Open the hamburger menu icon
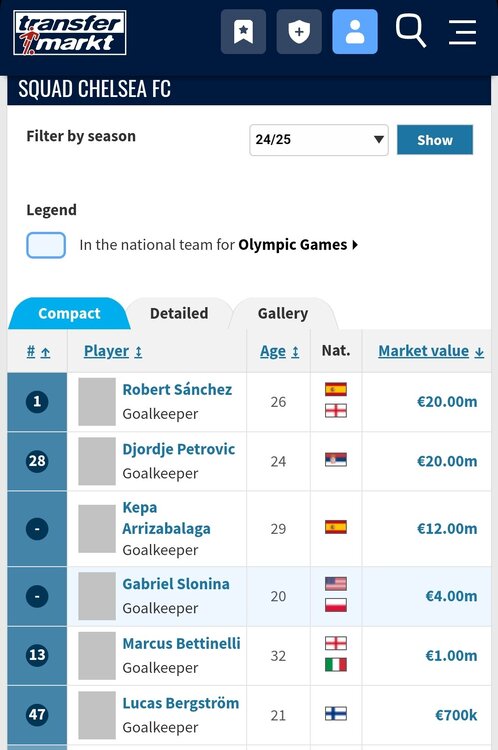The image size is (498, 750). 462,32
